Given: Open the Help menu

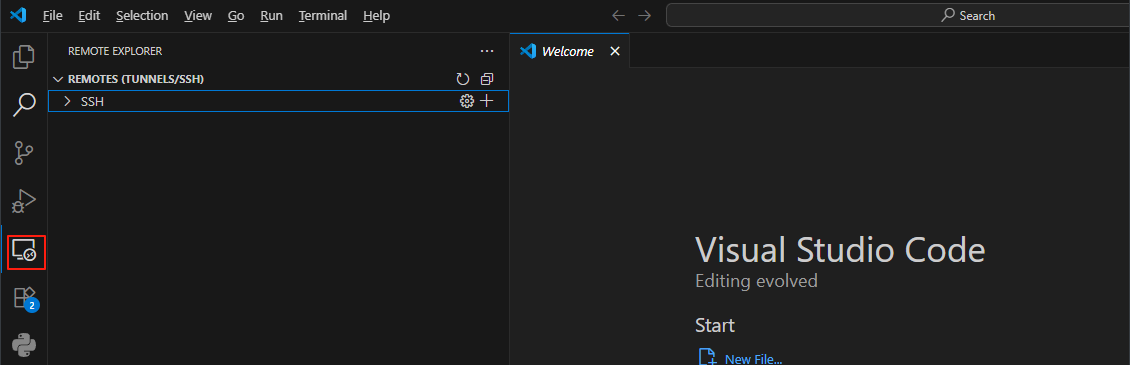Looking at the screenshot, I should click(376, 15).
